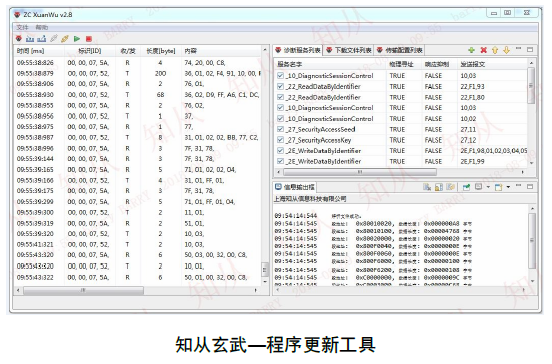
Task: Select the 信息输出框 tab
Action: (x=295, y=187)
